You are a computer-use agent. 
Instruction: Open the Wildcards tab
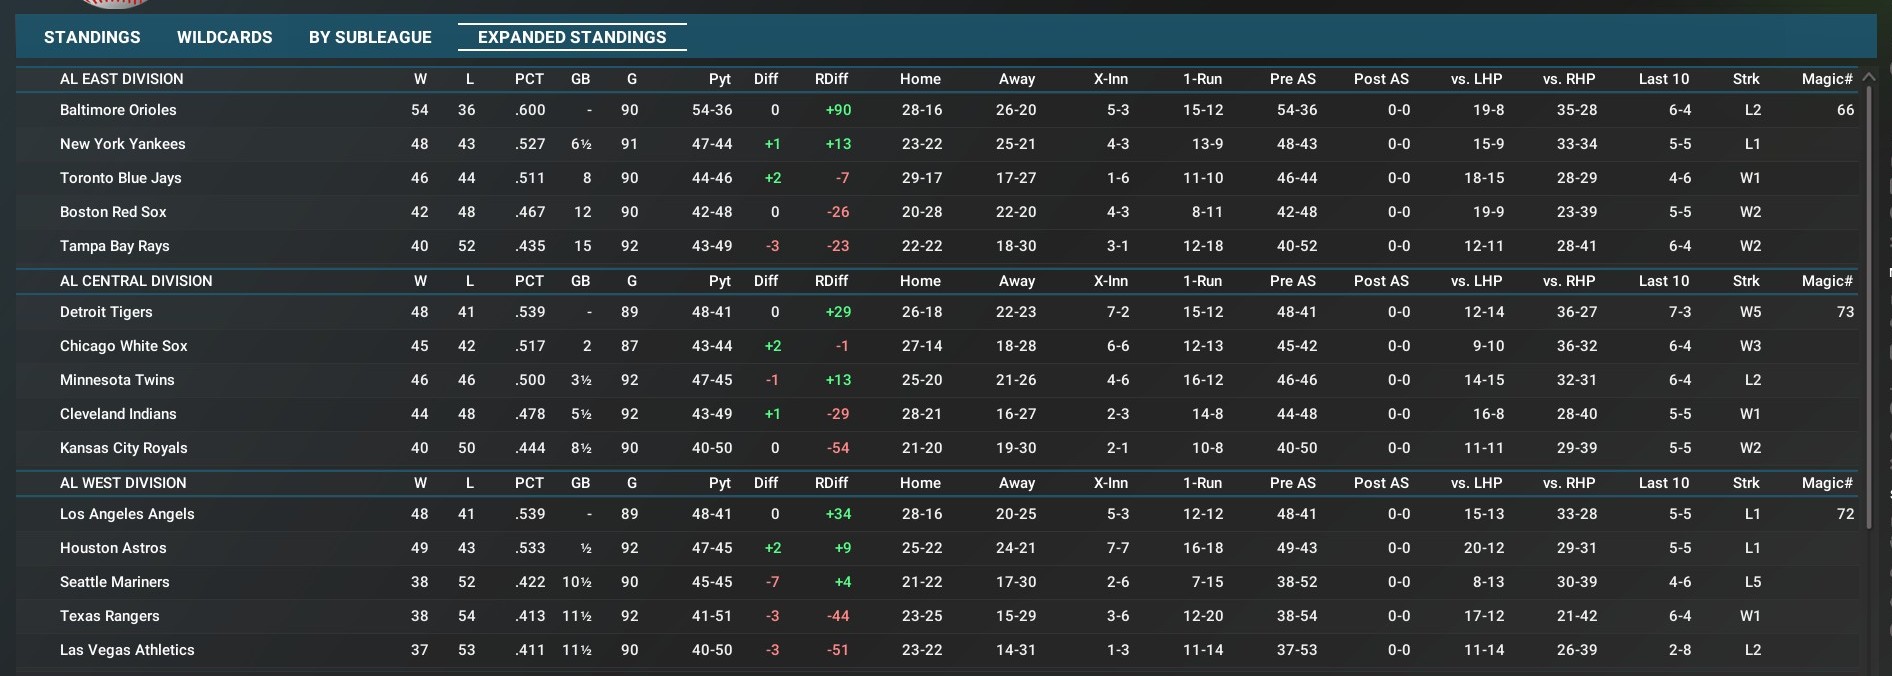(224, 37)
